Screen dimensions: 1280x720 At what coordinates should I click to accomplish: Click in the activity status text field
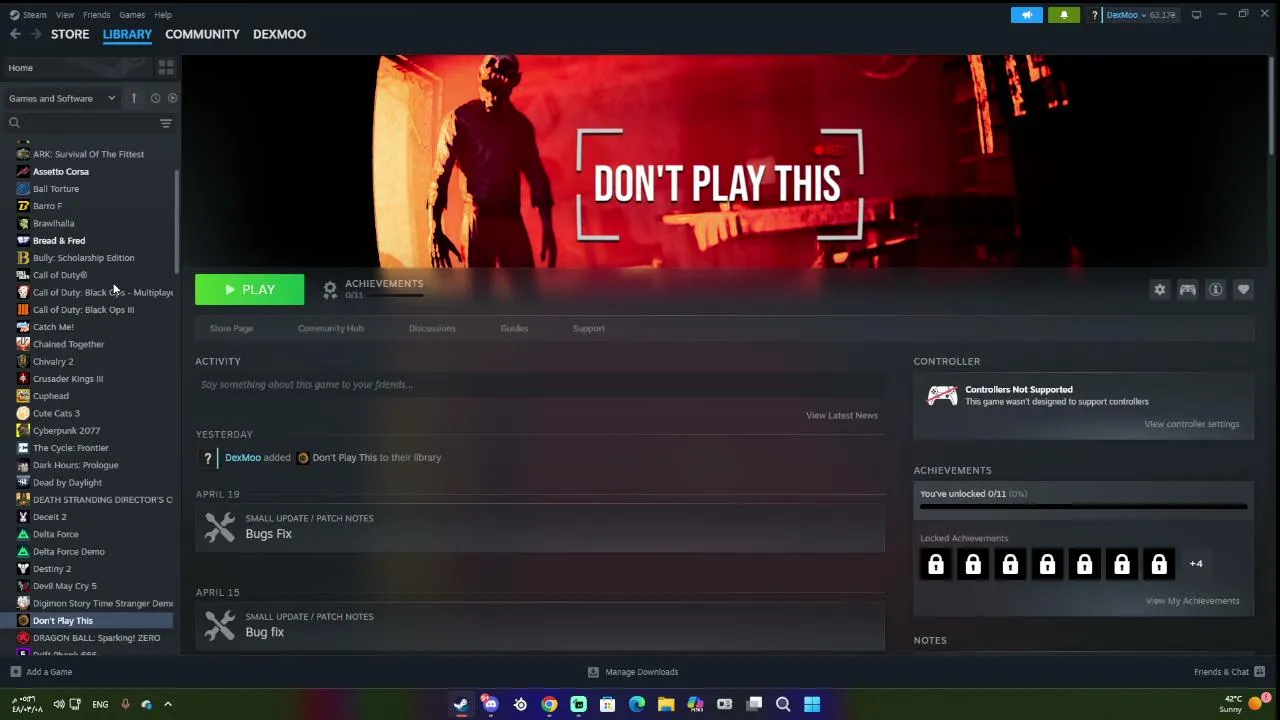point(540,384)
